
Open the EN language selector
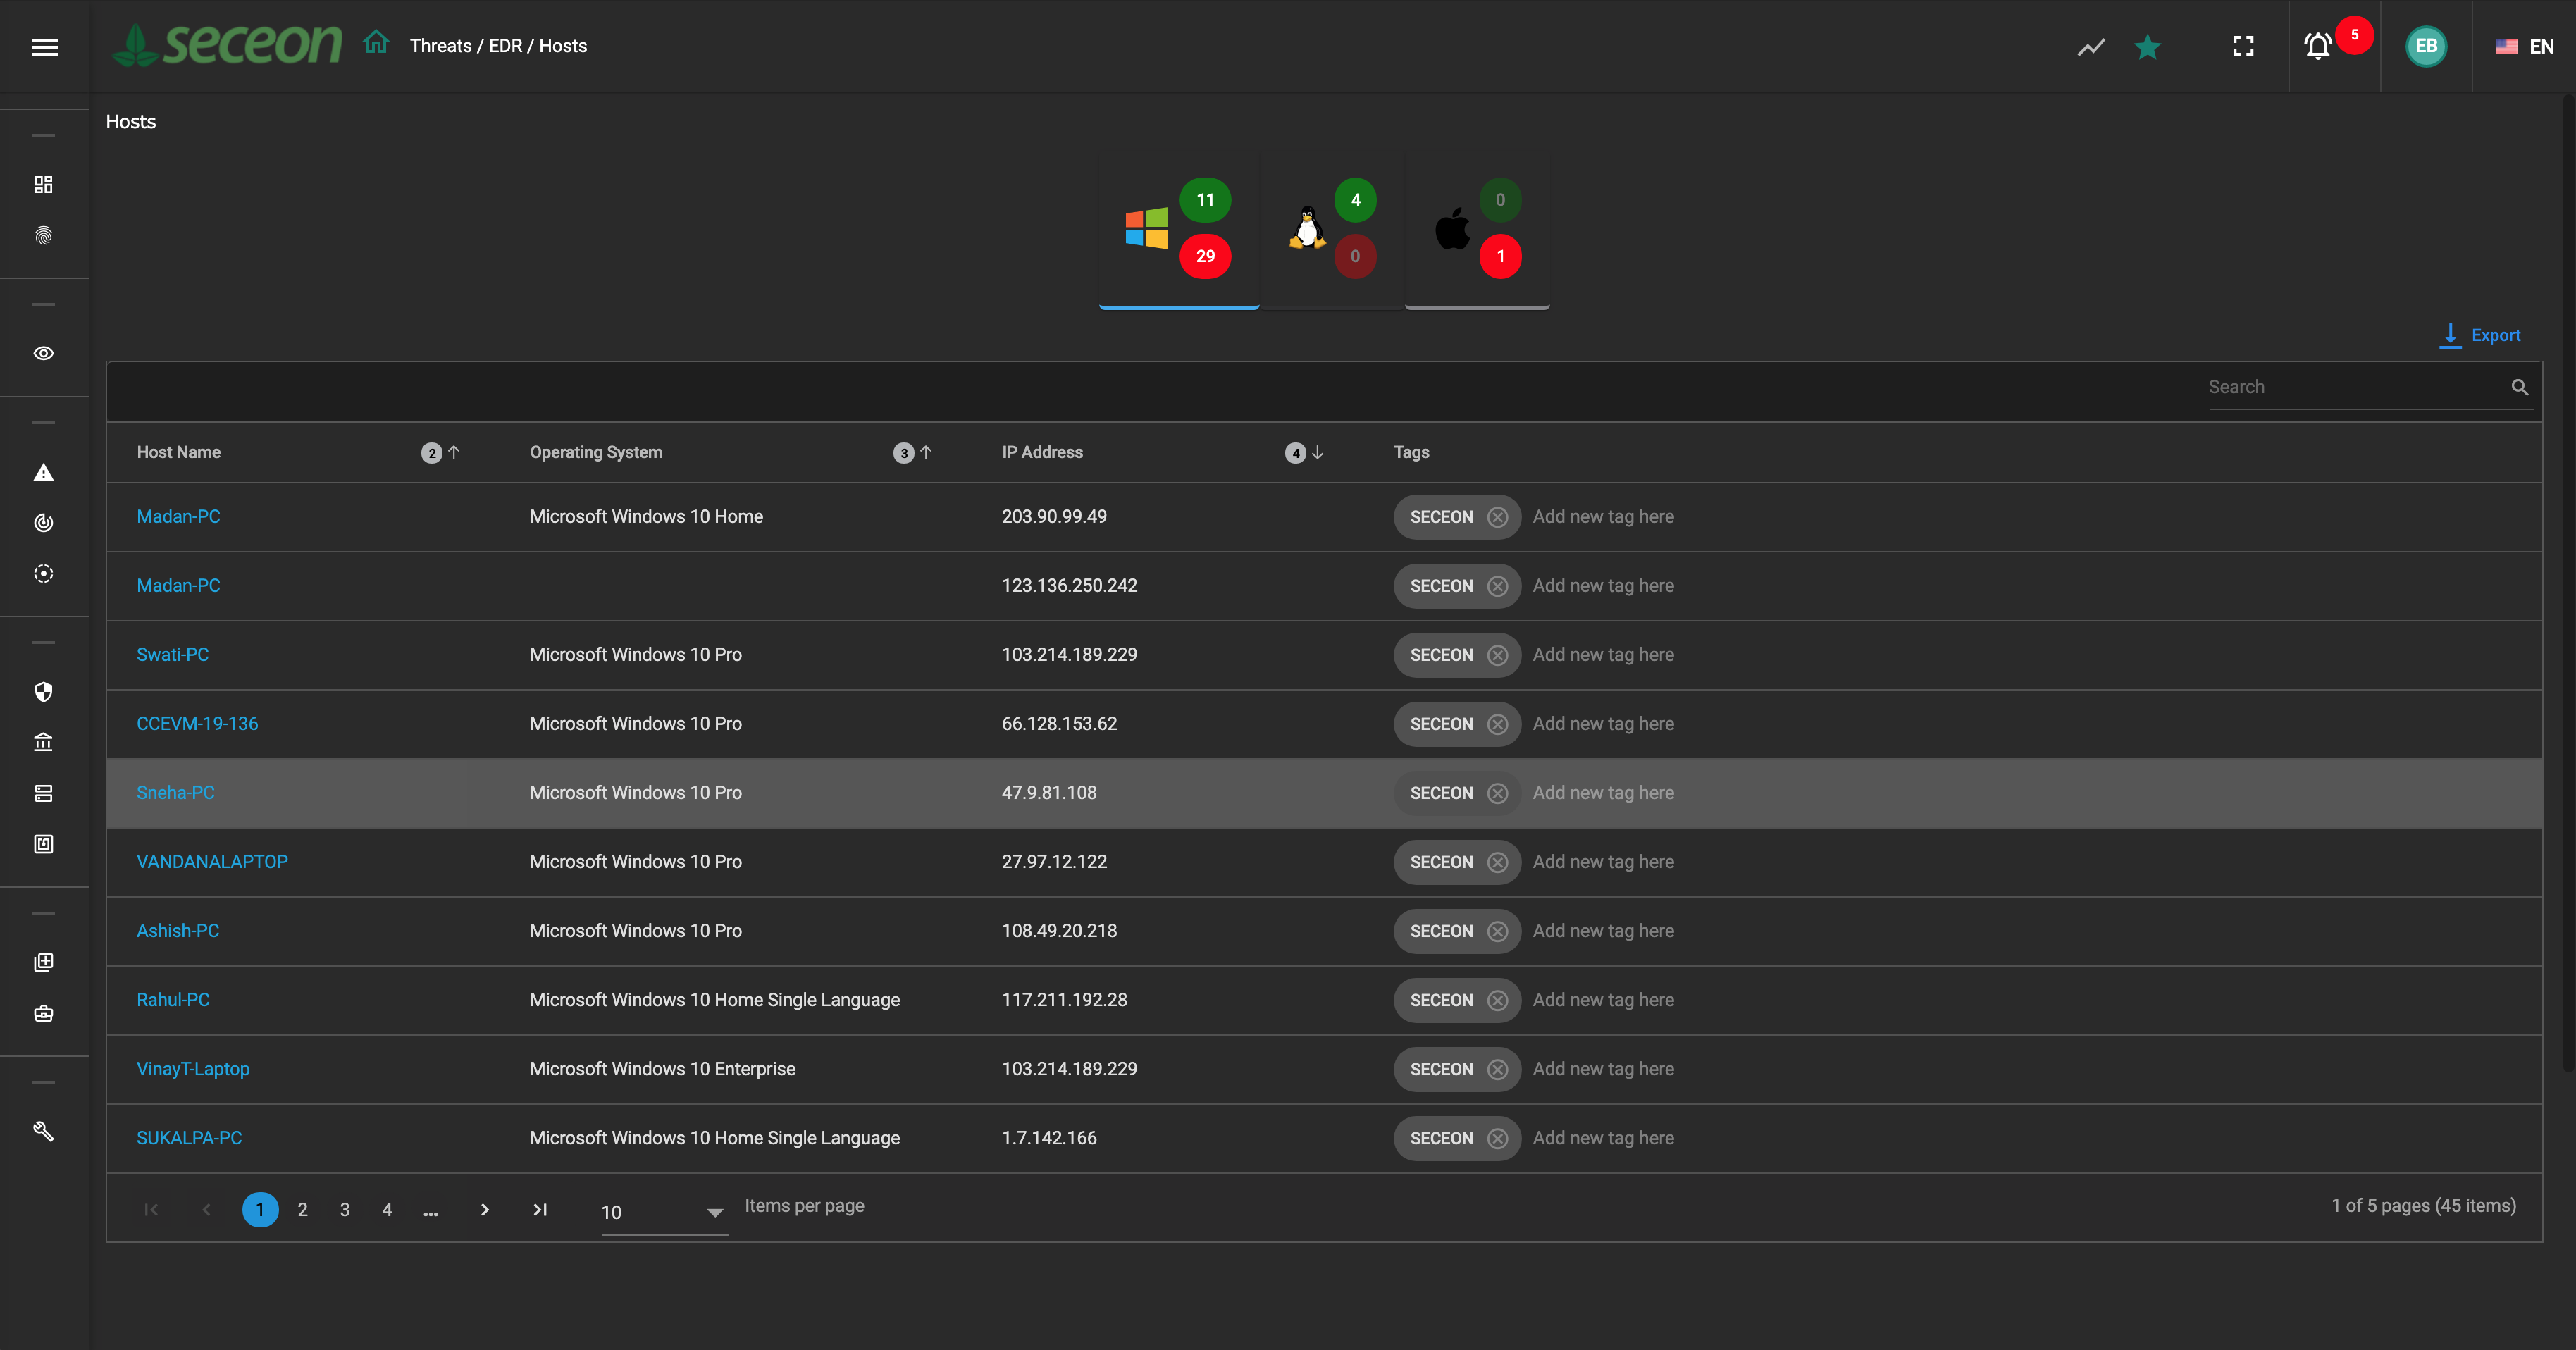[2524, 47]
